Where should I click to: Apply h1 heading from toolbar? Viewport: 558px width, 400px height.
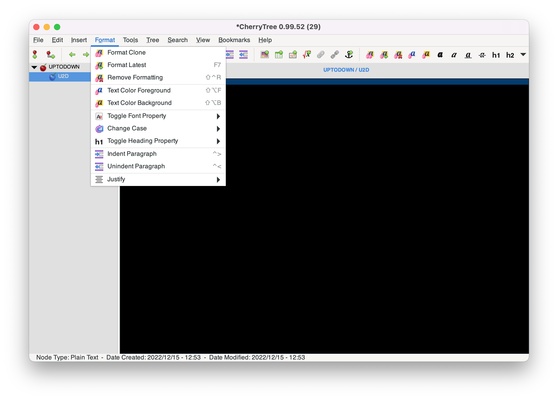[x=496, y=55]
